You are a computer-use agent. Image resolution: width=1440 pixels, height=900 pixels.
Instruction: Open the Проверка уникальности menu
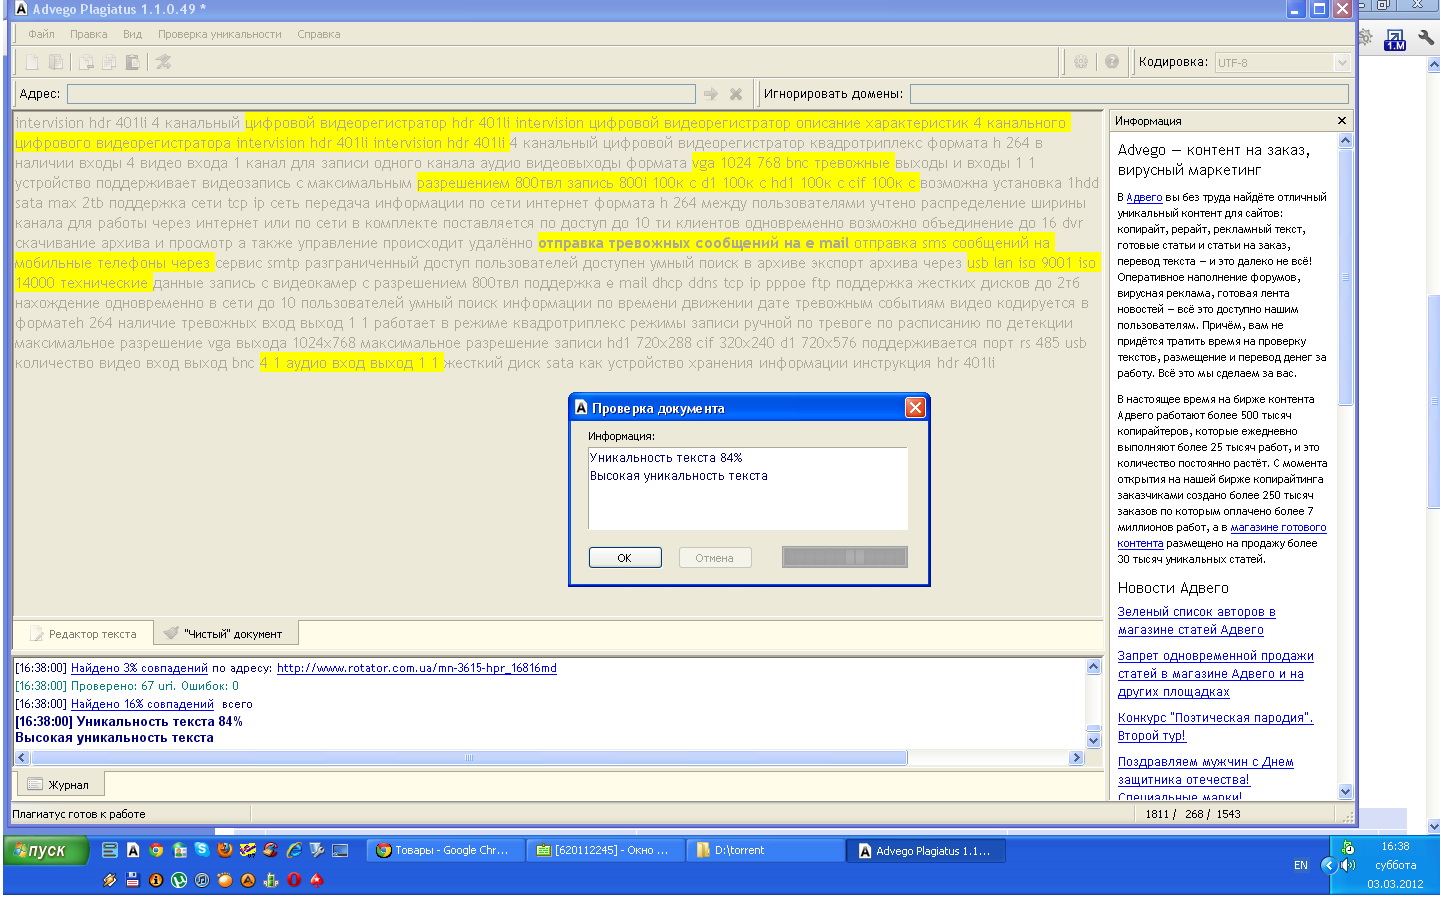tap(220, 34)
